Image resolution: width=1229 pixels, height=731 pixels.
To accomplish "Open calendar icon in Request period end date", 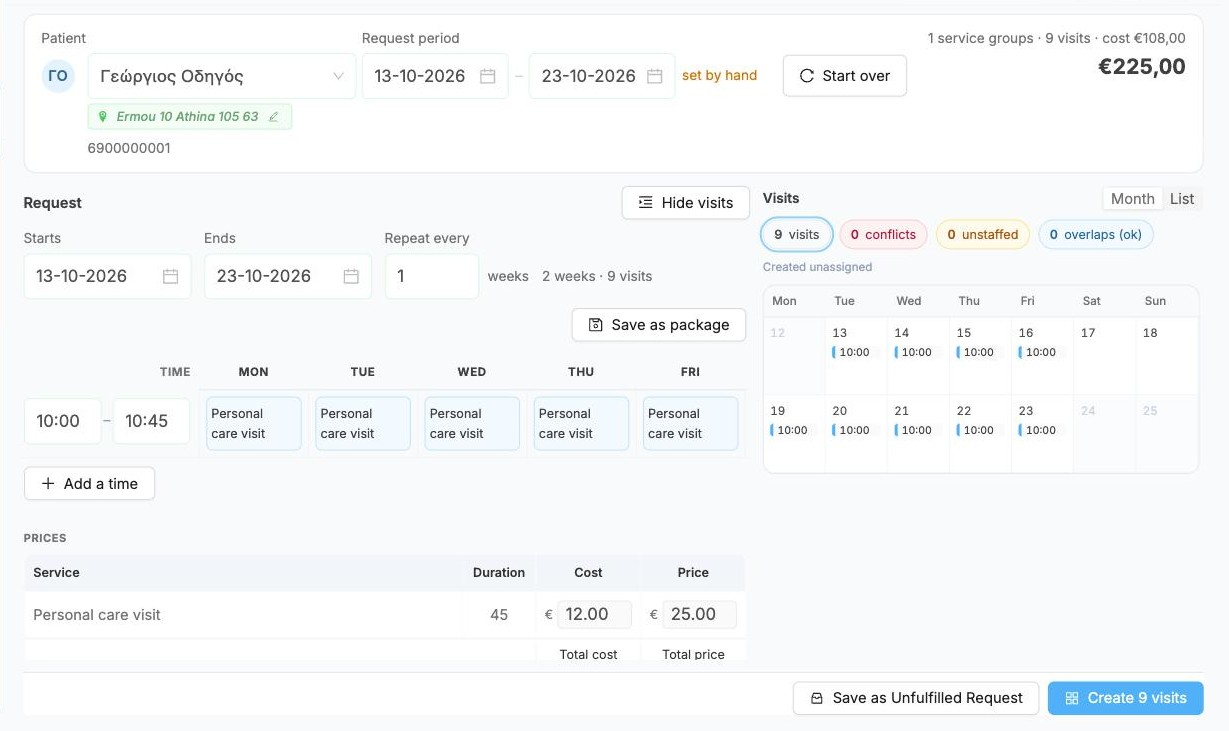I will 655,76.
